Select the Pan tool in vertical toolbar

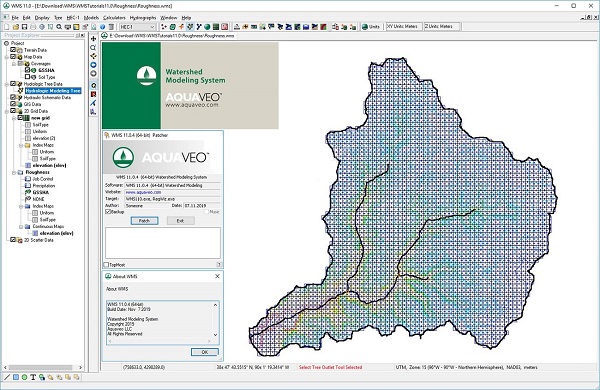[93, 39]
